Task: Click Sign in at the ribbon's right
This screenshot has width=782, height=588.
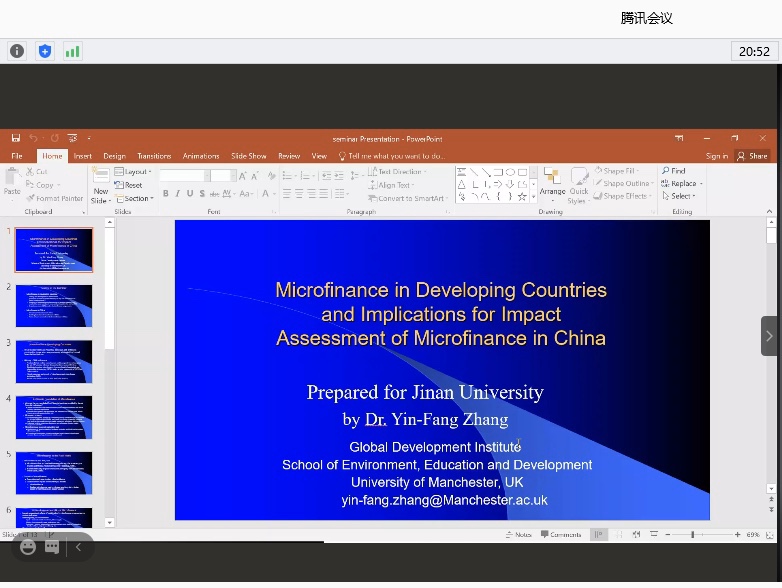Action: (717, 156)
